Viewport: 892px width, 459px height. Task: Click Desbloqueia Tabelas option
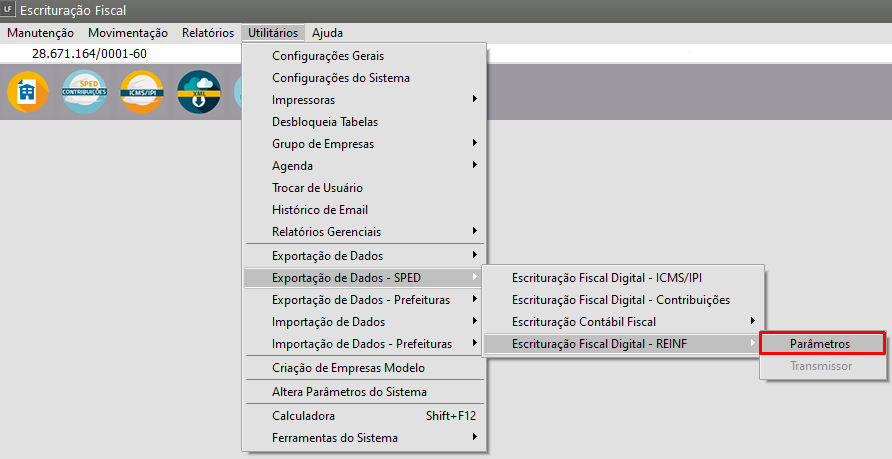click(x=325, y=122)
